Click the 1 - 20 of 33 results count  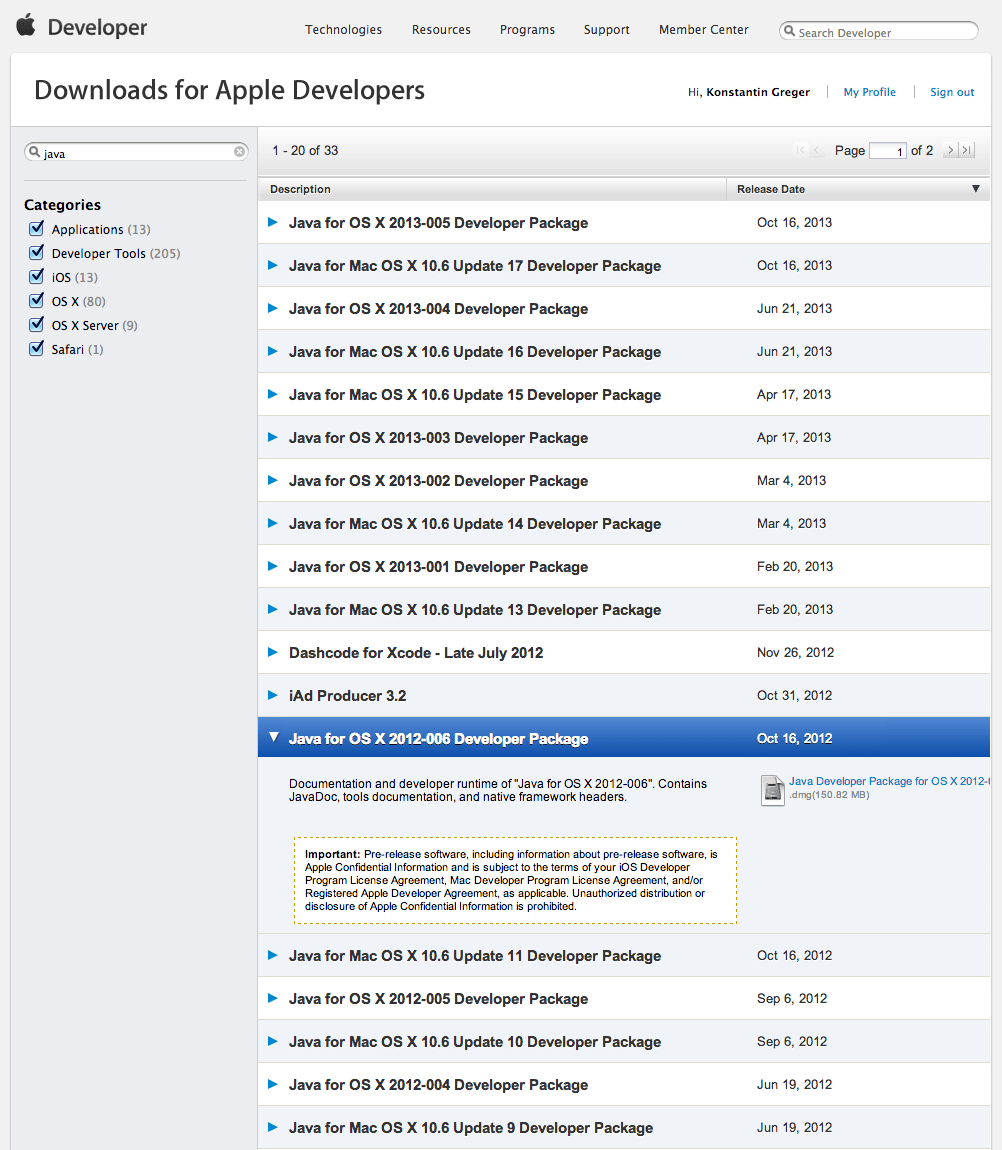[x=305, y=150]
